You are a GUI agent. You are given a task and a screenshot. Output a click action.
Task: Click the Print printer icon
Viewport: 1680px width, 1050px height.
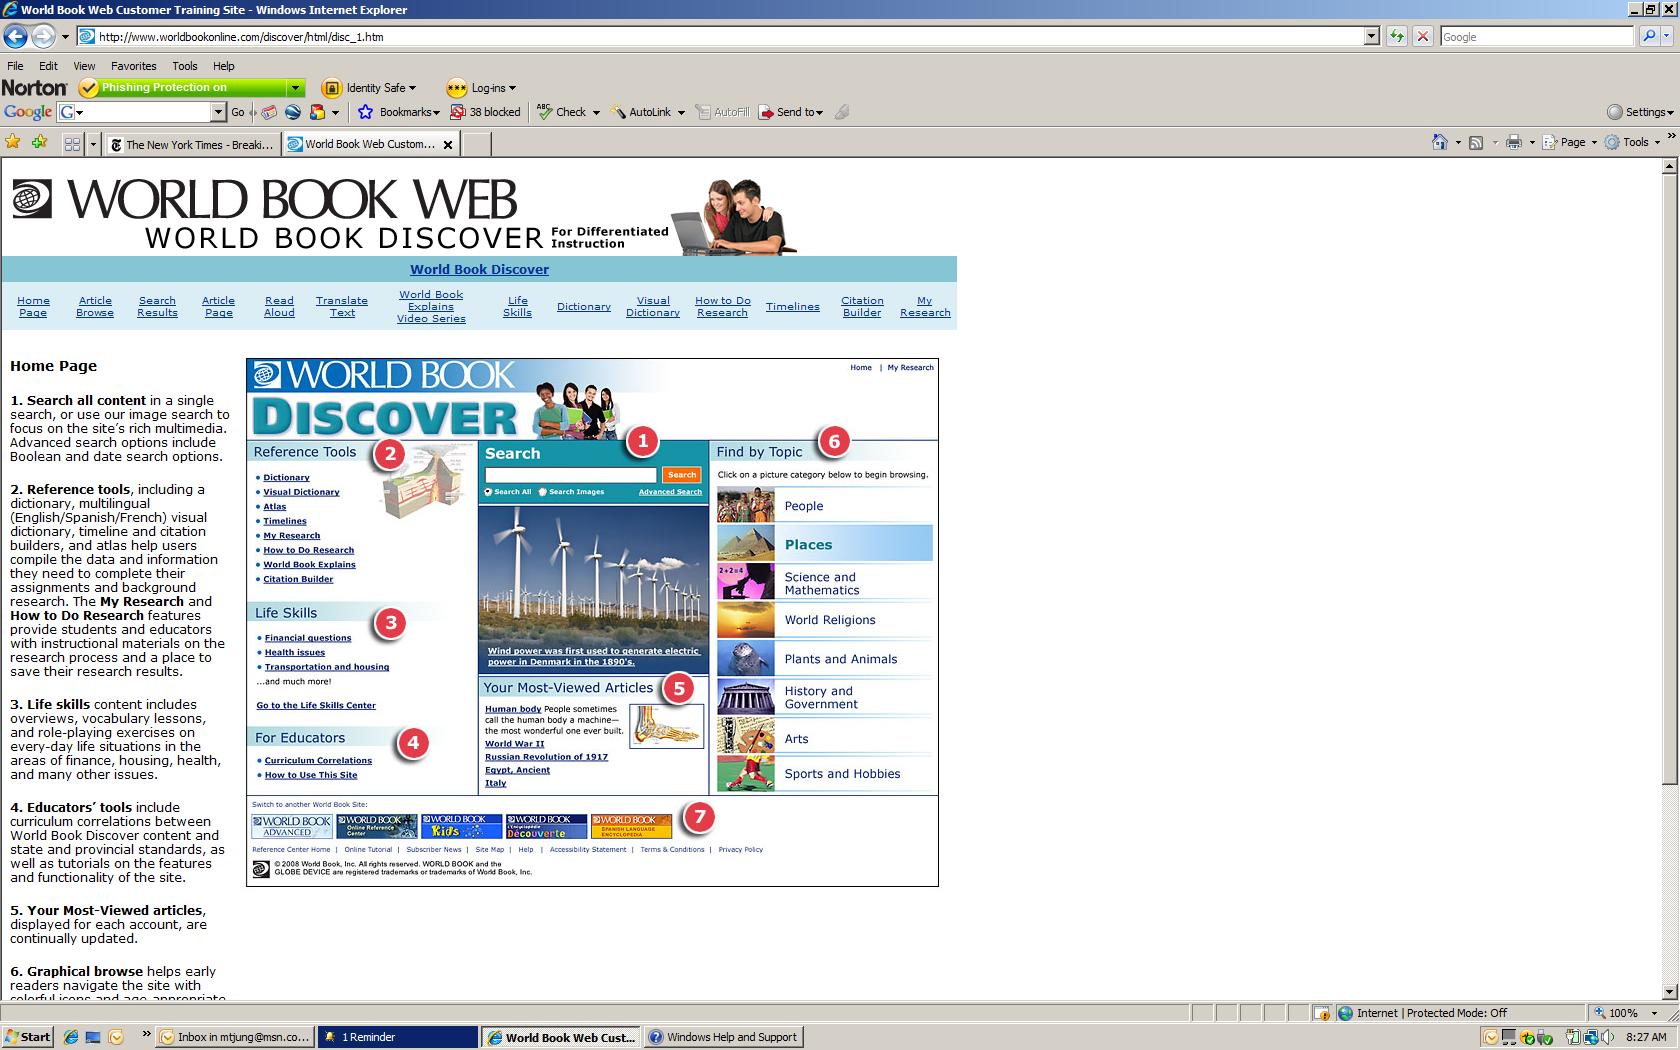click(x=1514, y=142)
